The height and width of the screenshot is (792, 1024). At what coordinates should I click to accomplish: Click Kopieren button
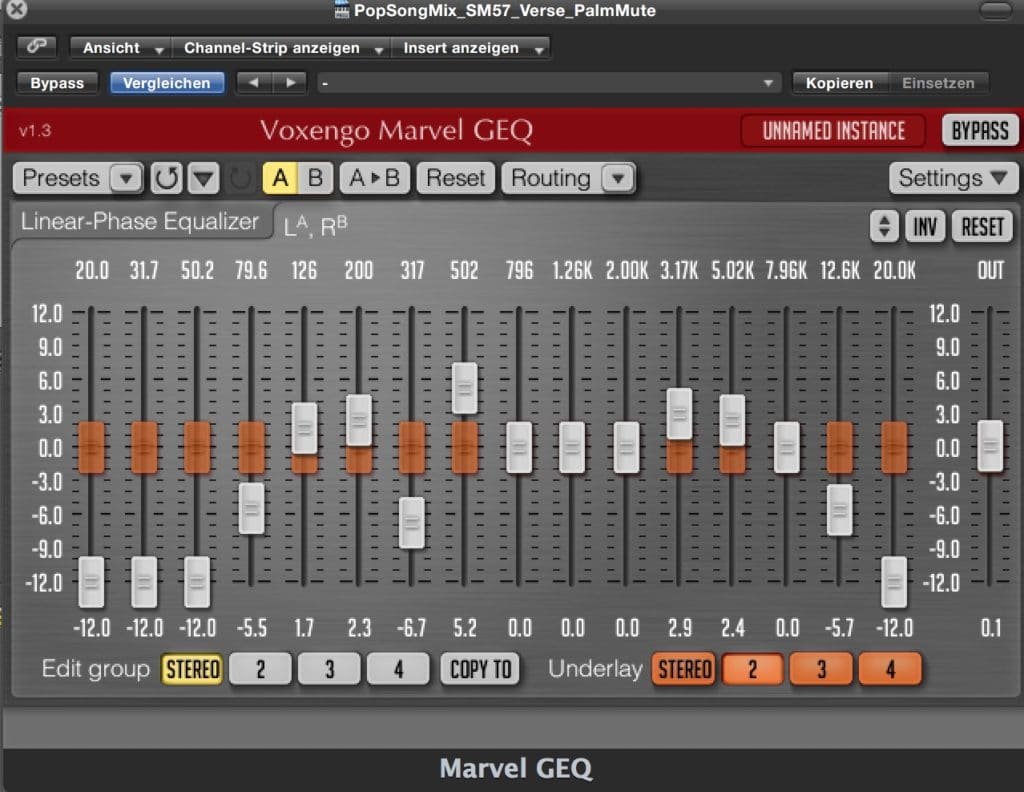839,83
